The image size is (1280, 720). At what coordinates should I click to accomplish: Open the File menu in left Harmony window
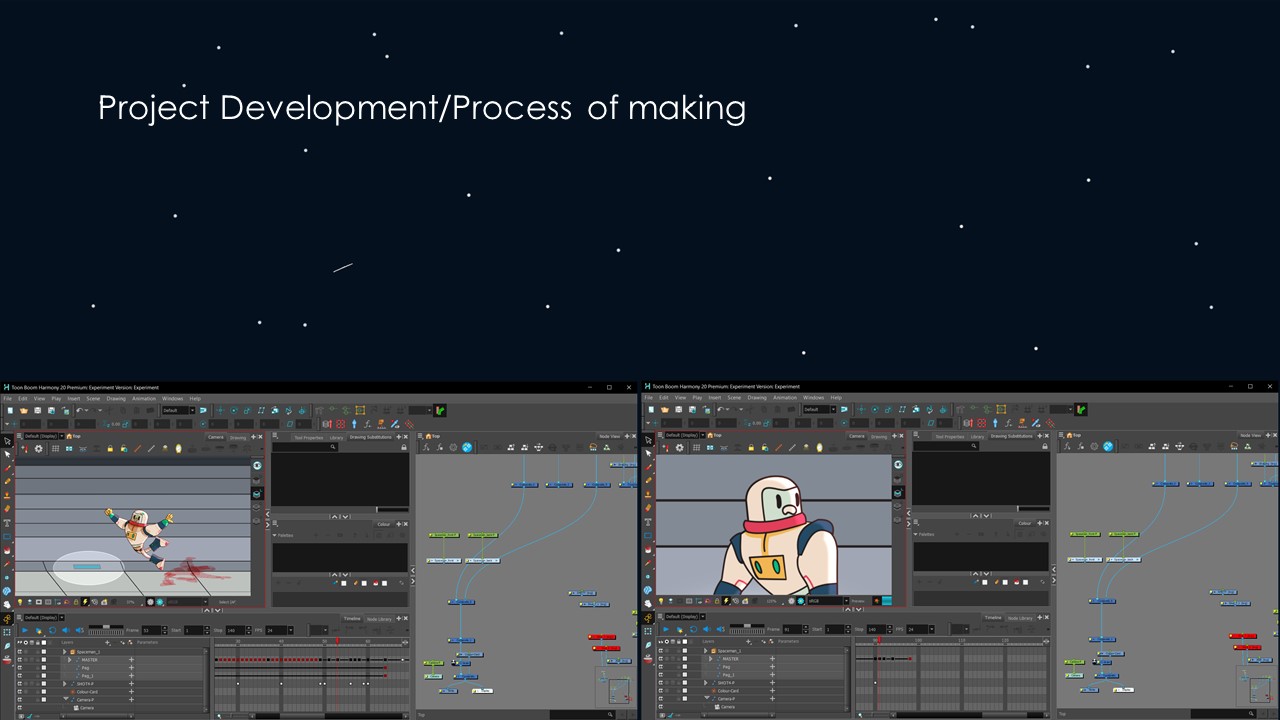(7, 398)
